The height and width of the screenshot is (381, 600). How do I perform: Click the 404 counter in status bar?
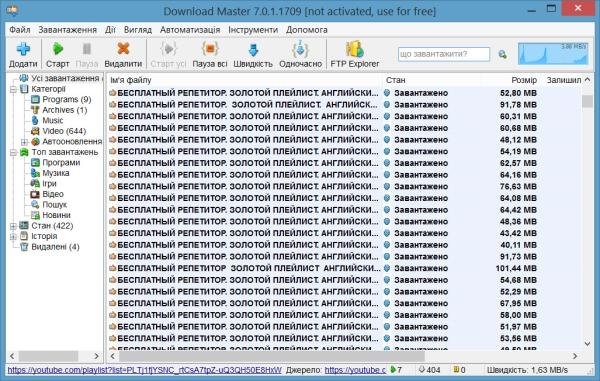(x=429, y=370)
